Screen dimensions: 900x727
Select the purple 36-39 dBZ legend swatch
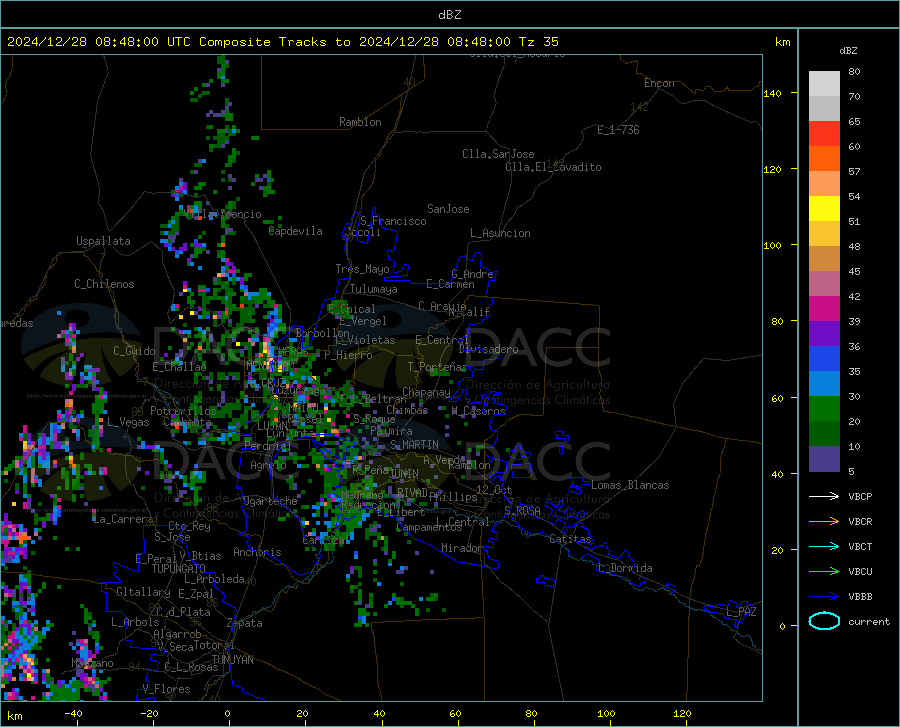[x=824, y=334]
